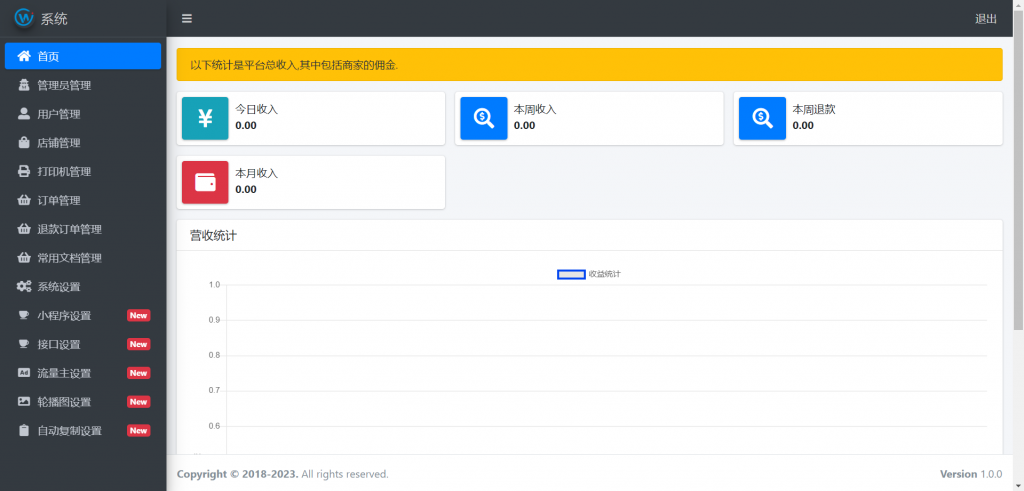Click the Copyright © 2018-2023. footer text
This screenshot has height=491, width=1024.
pos(238,474)
